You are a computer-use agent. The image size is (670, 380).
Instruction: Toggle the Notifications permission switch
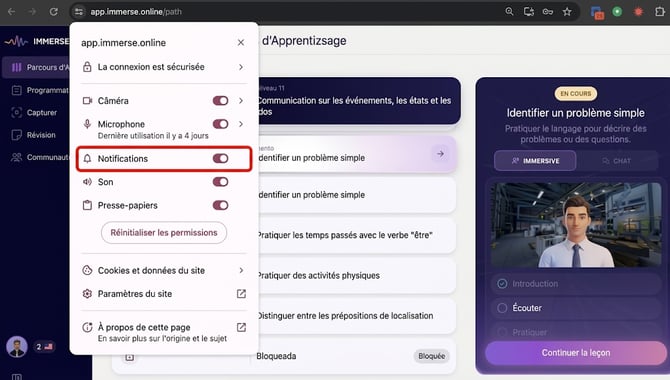(220, 159)
